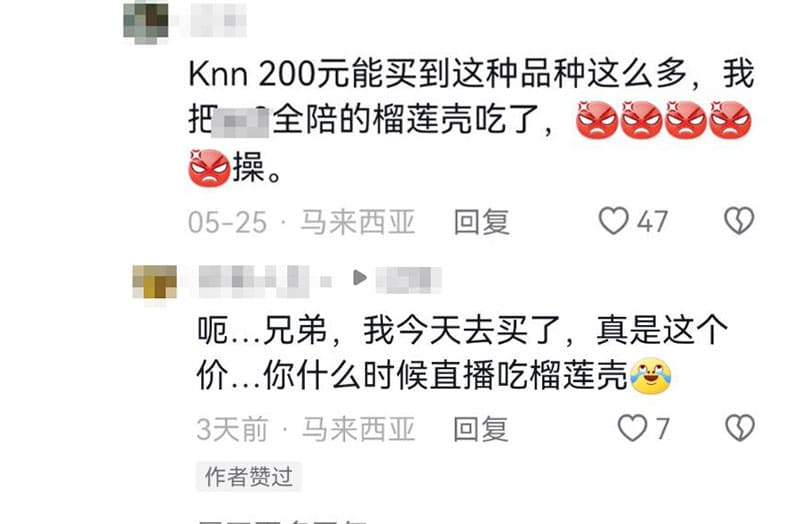Like the reply with 7 likes

pyautogui.click(x=632, y=428)
